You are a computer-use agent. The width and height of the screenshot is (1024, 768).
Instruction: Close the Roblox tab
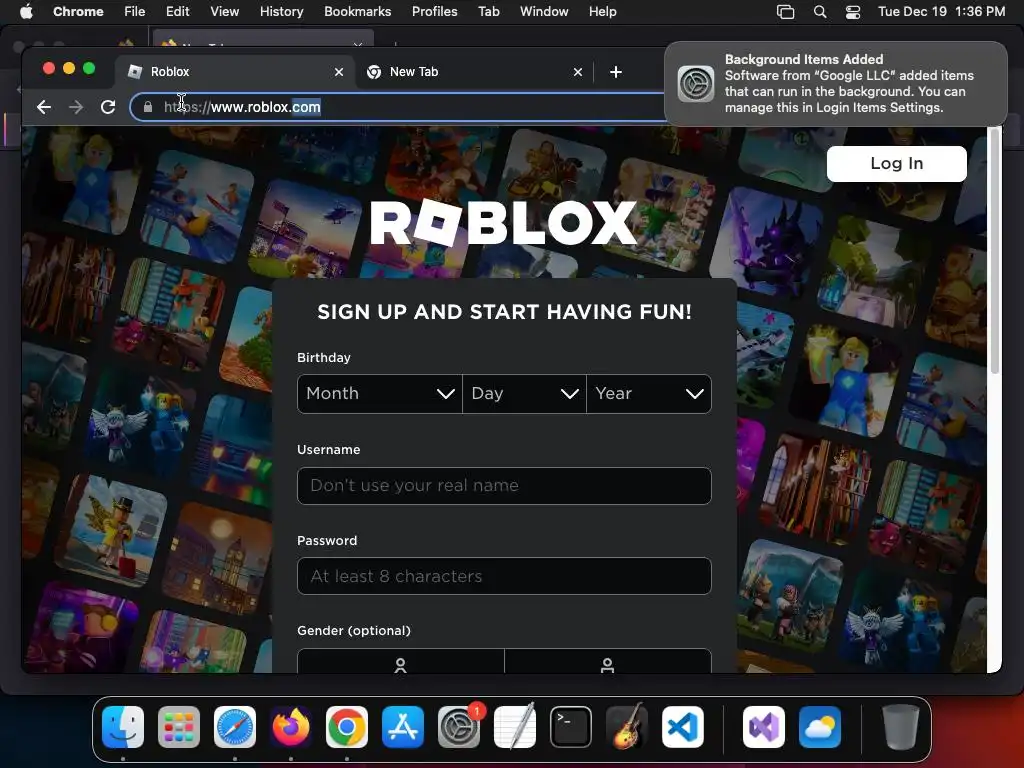[339, 72]
